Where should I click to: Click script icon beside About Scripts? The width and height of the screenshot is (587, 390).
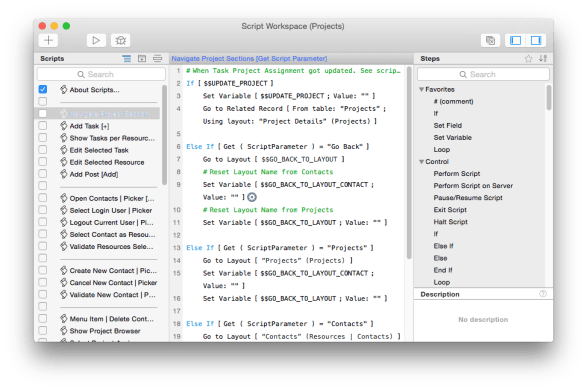coord(64,89)
